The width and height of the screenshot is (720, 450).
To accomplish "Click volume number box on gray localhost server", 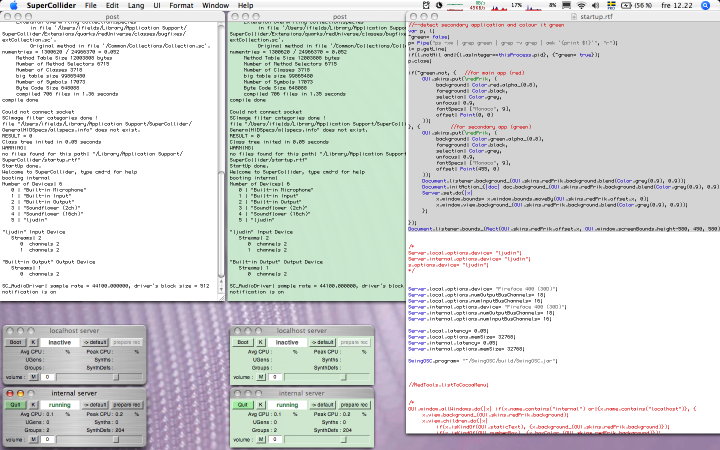I will click(47, 377).
